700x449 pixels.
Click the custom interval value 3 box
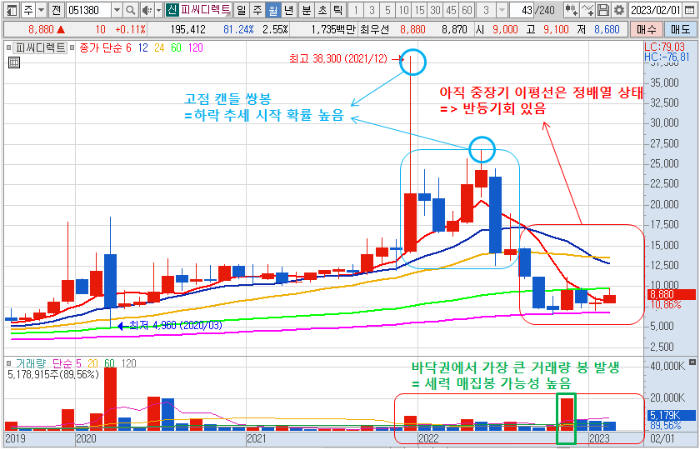486,10
